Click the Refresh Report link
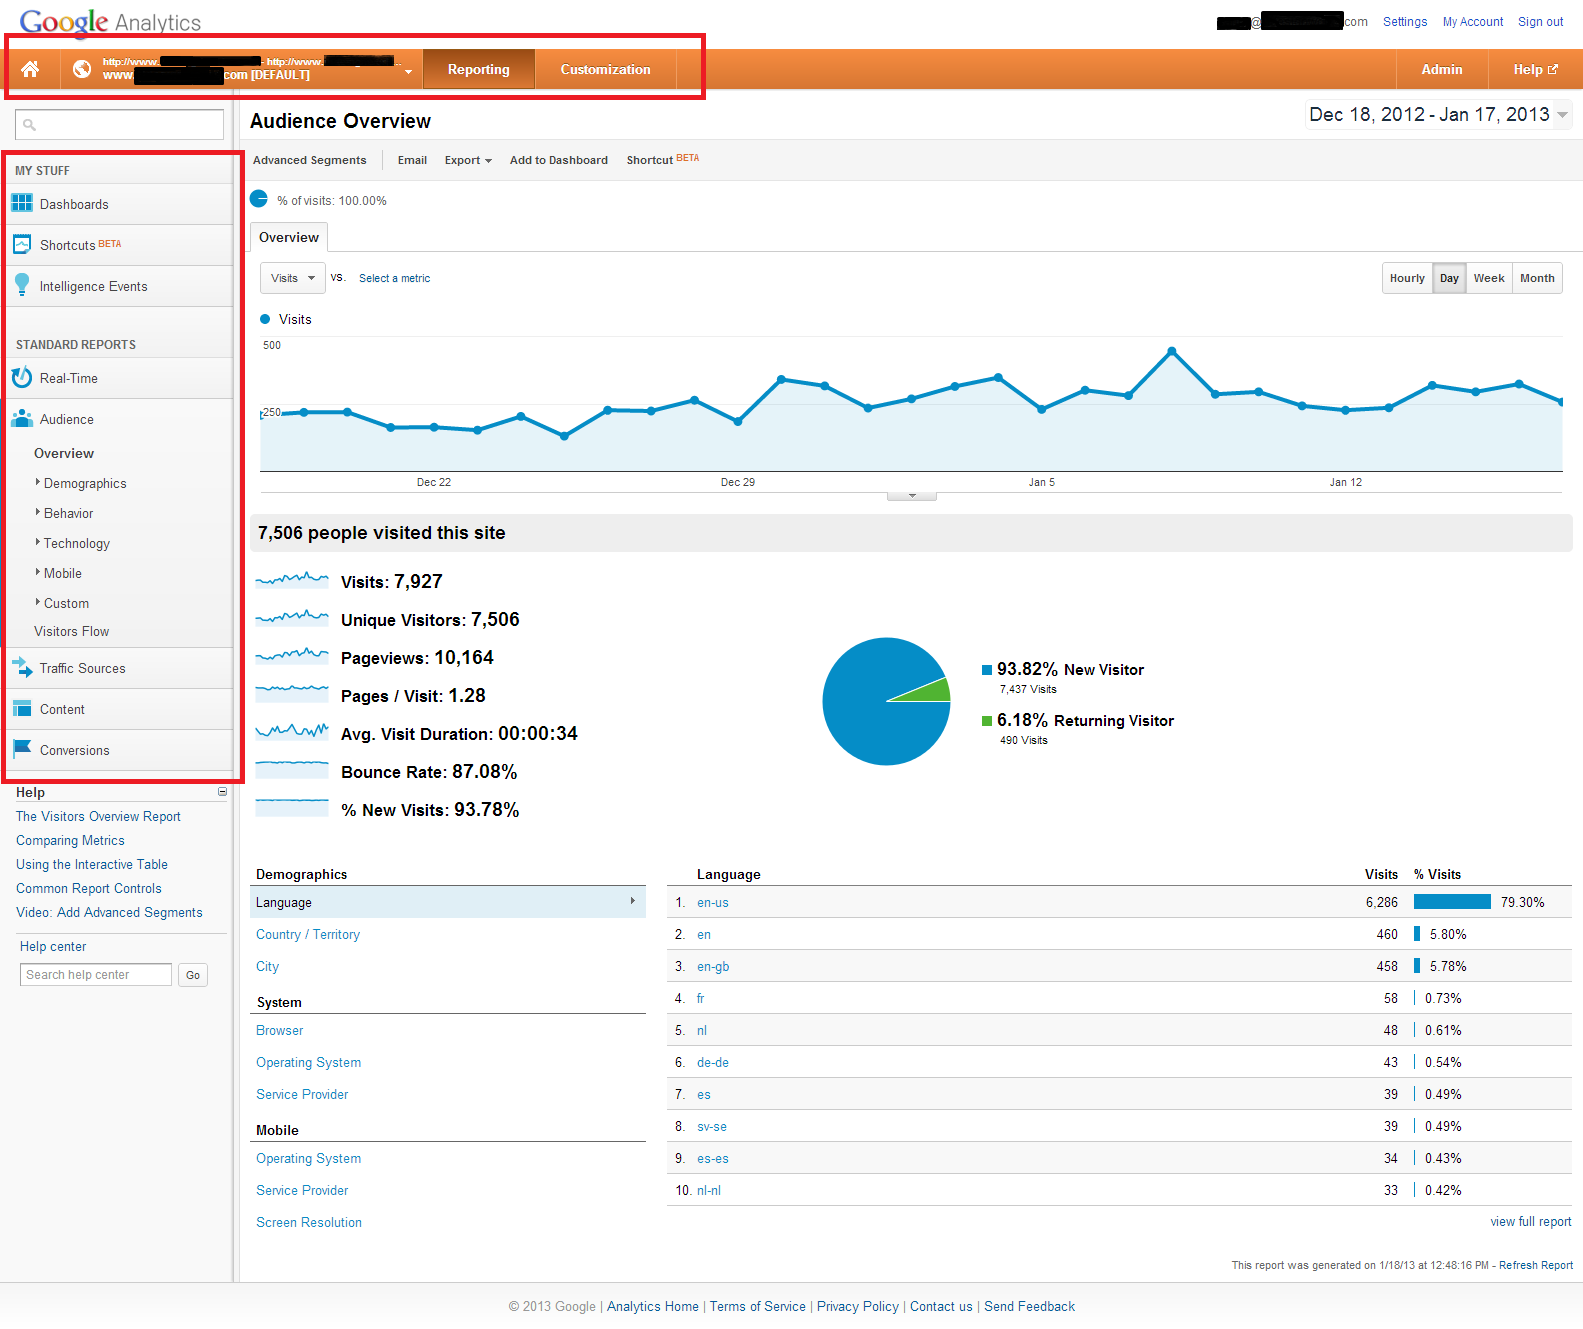Screen dimensions: 1583x1329 tap(1536, 1265)
